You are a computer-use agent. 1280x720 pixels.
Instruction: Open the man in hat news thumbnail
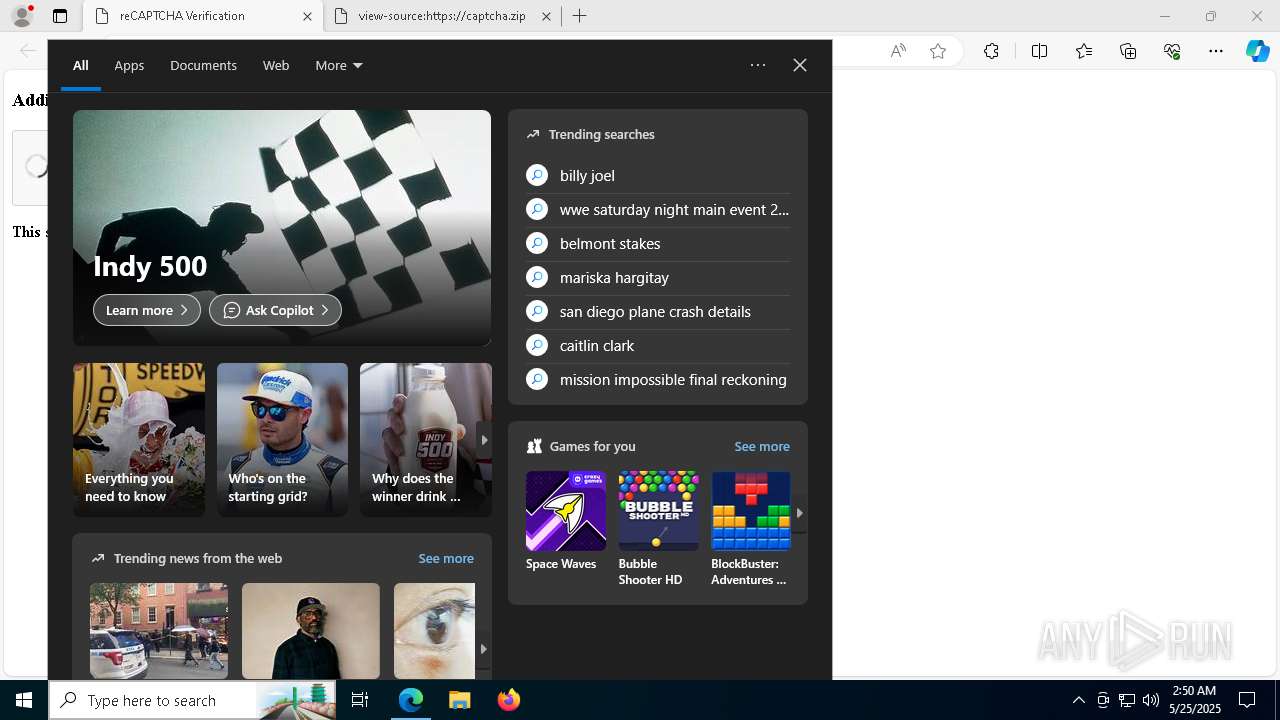[x=311, y=631]
